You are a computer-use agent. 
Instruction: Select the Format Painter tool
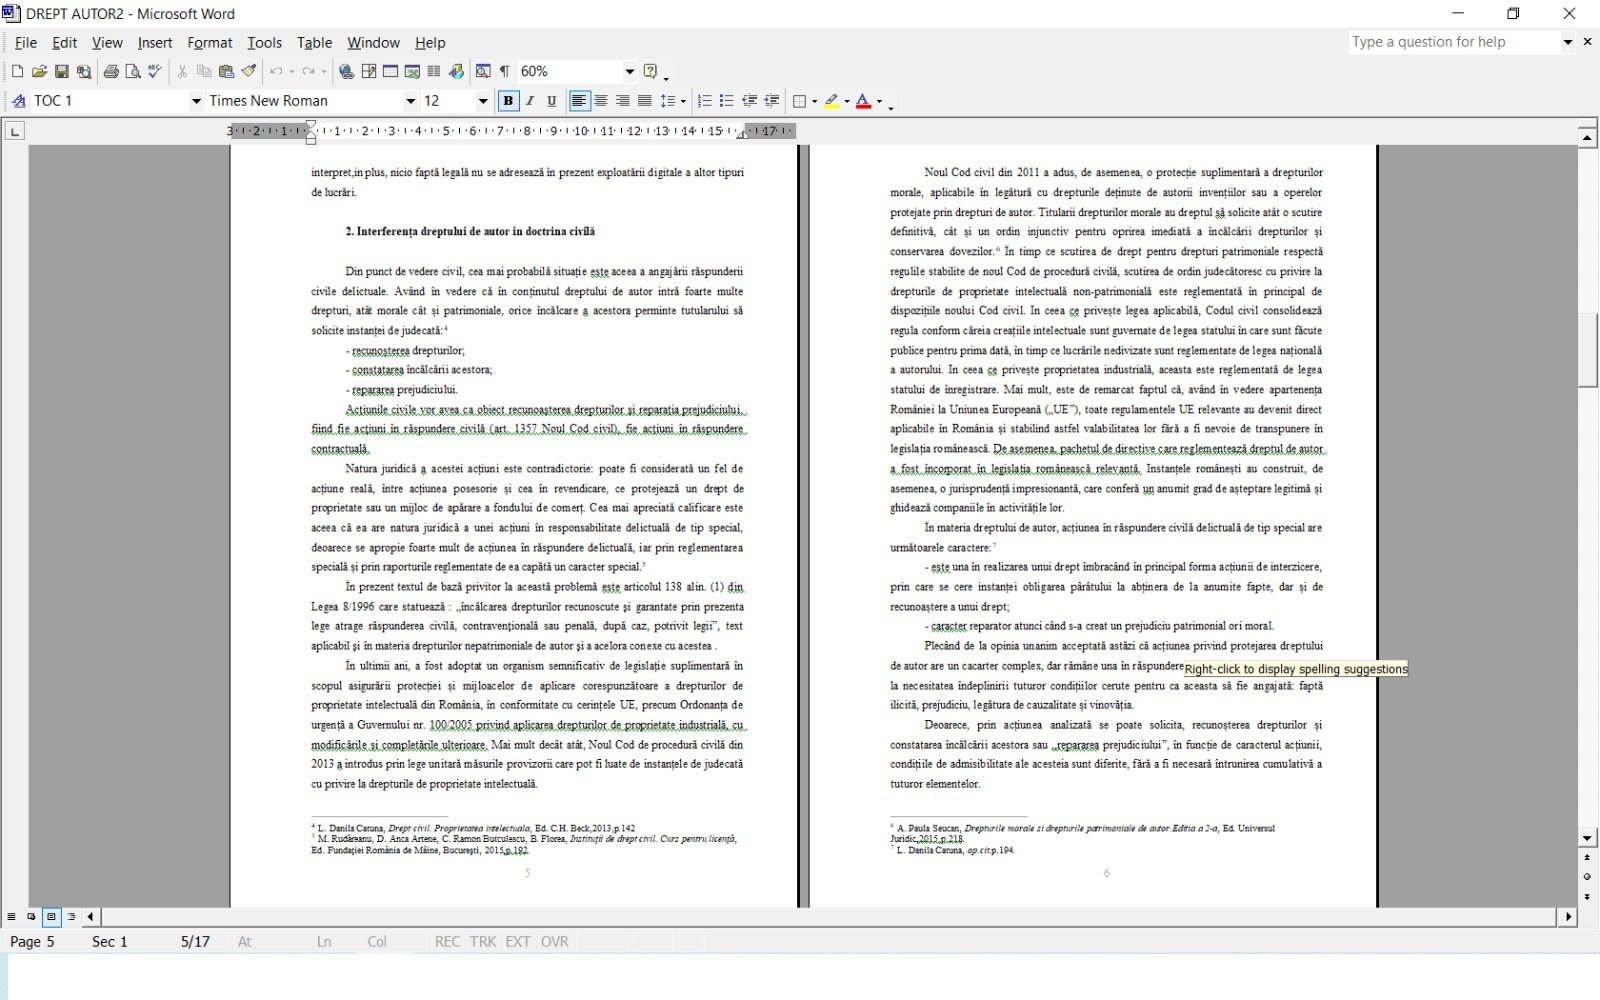tap(249, 71)
